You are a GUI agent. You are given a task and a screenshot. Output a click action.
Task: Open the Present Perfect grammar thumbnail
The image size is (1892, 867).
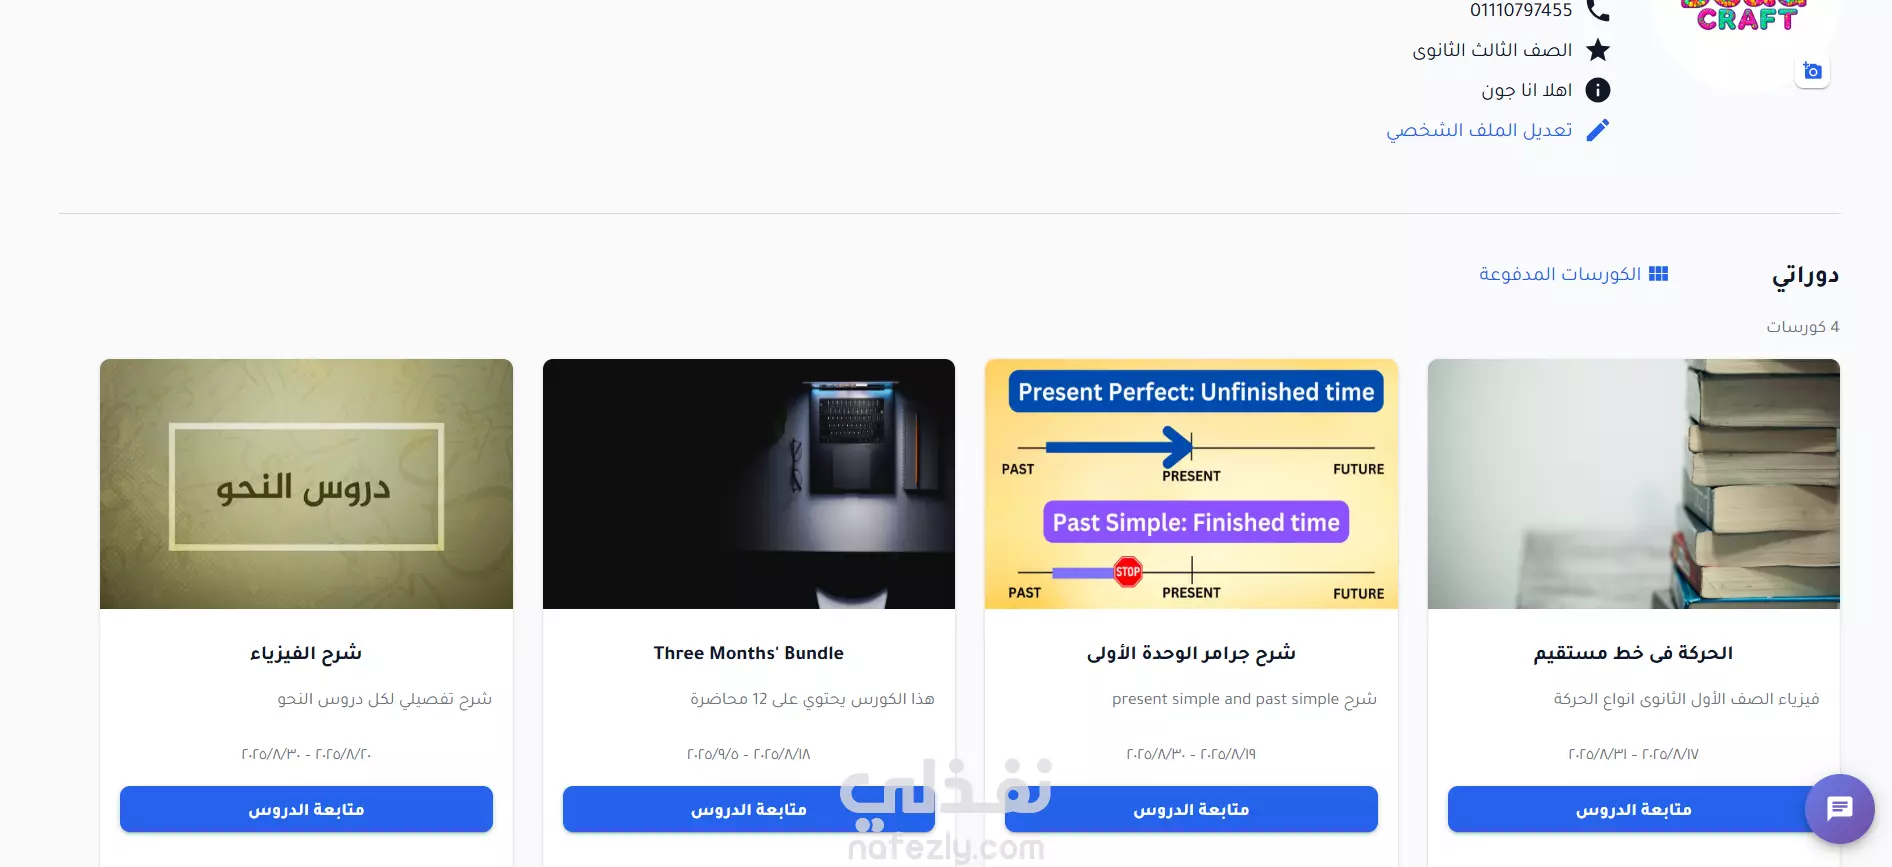click(x=1191, y=484)
